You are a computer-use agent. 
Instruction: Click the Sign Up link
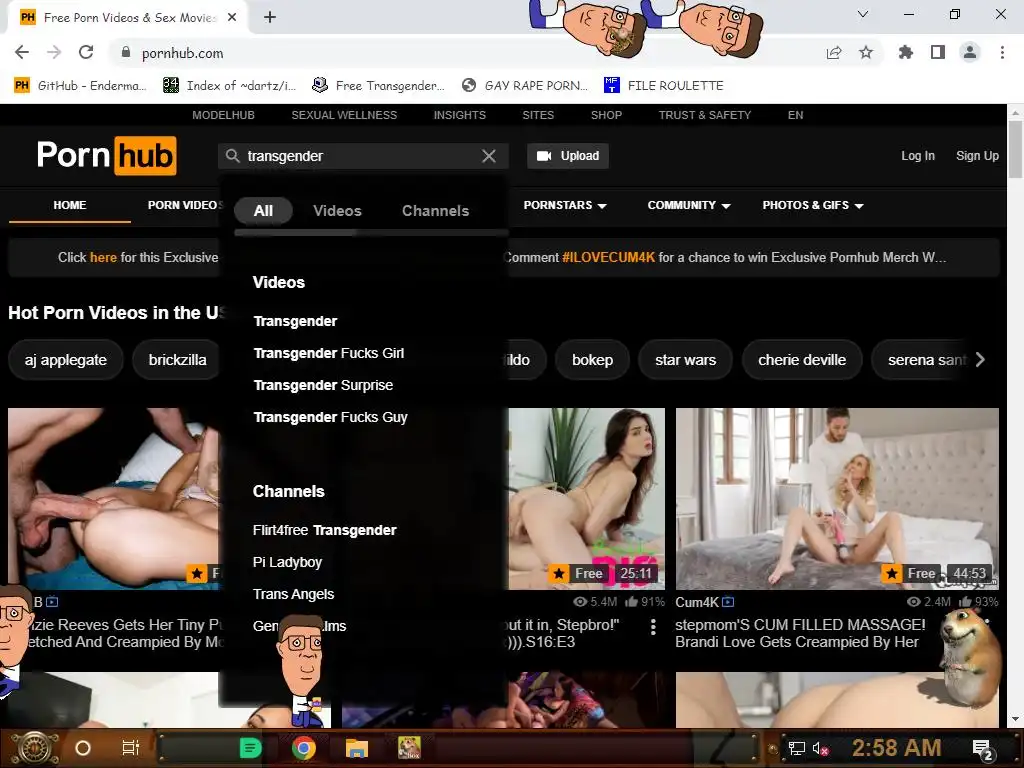tap(977, 156)
